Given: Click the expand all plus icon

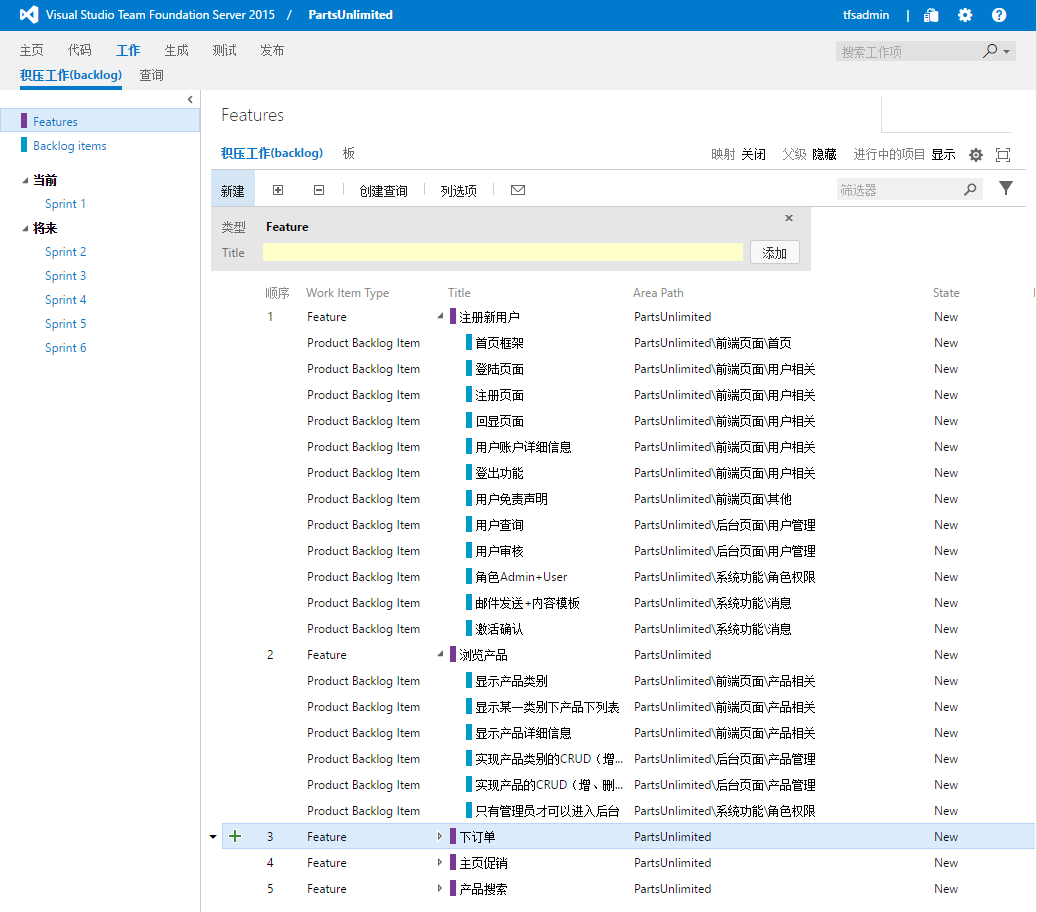Looking at the screenshot, I should click(x=278, y=190).
